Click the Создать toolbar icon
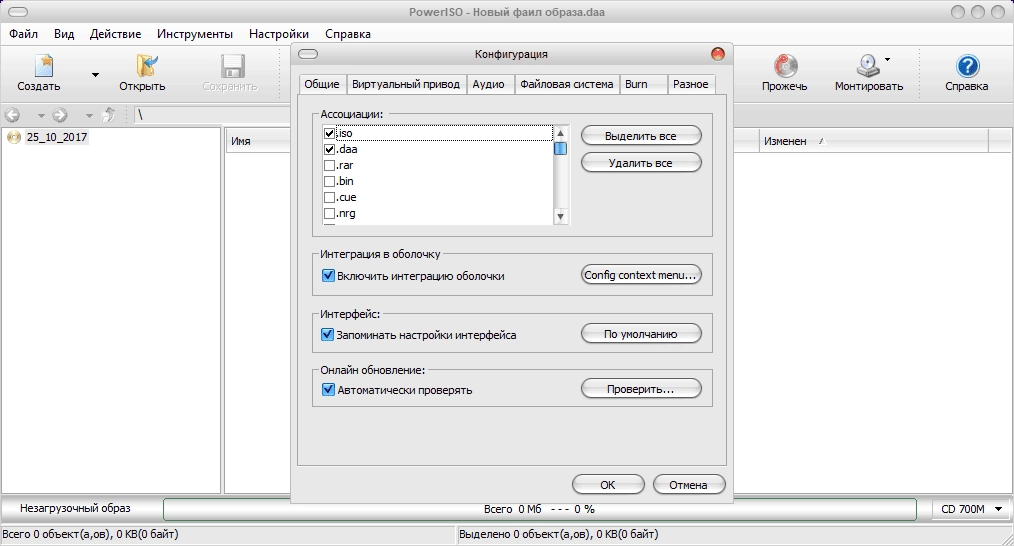 (x=43, y=65)
